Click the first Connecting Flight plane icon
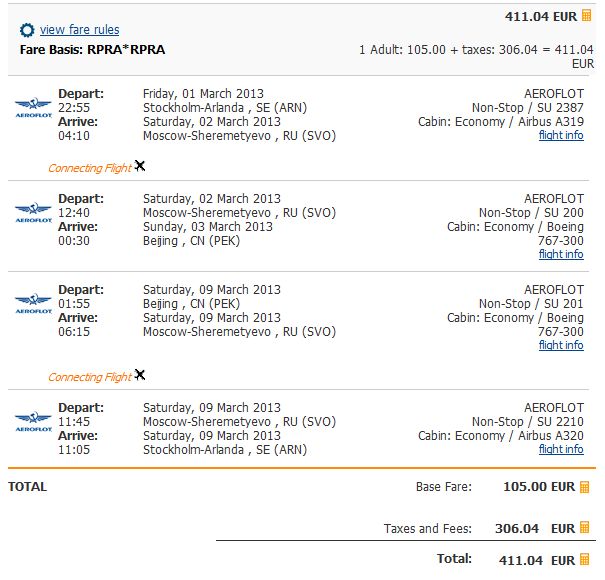Viewport: 605px width, 580px height. pos(140,166)
